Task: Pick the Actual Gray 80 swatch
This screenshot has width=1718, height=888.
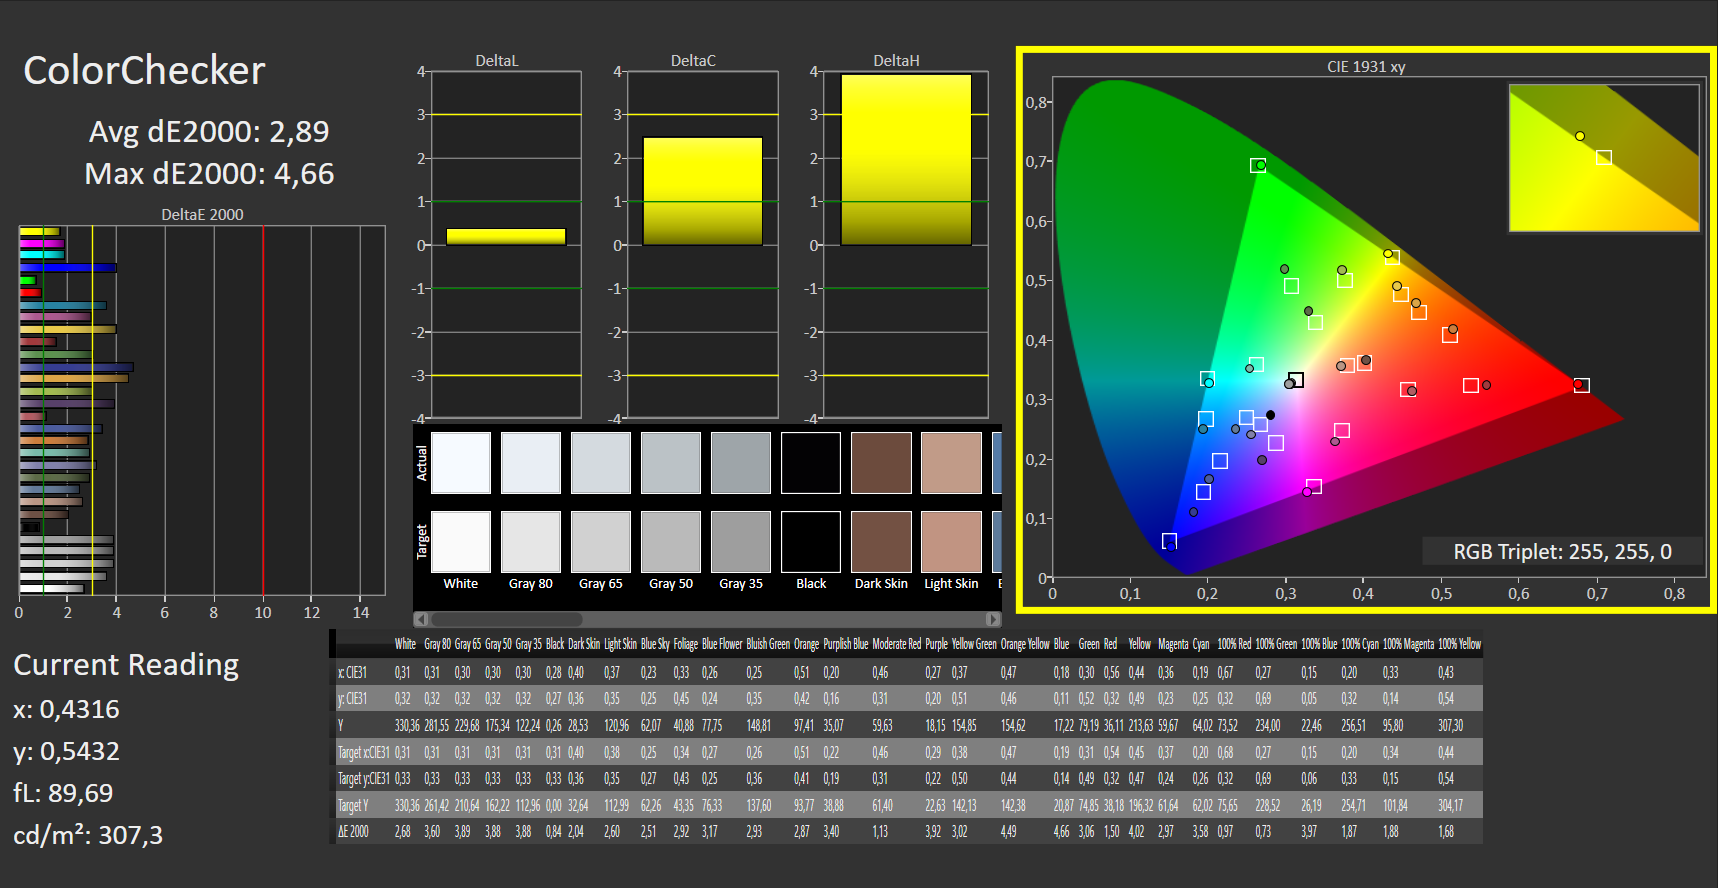Action: point(531,463)
